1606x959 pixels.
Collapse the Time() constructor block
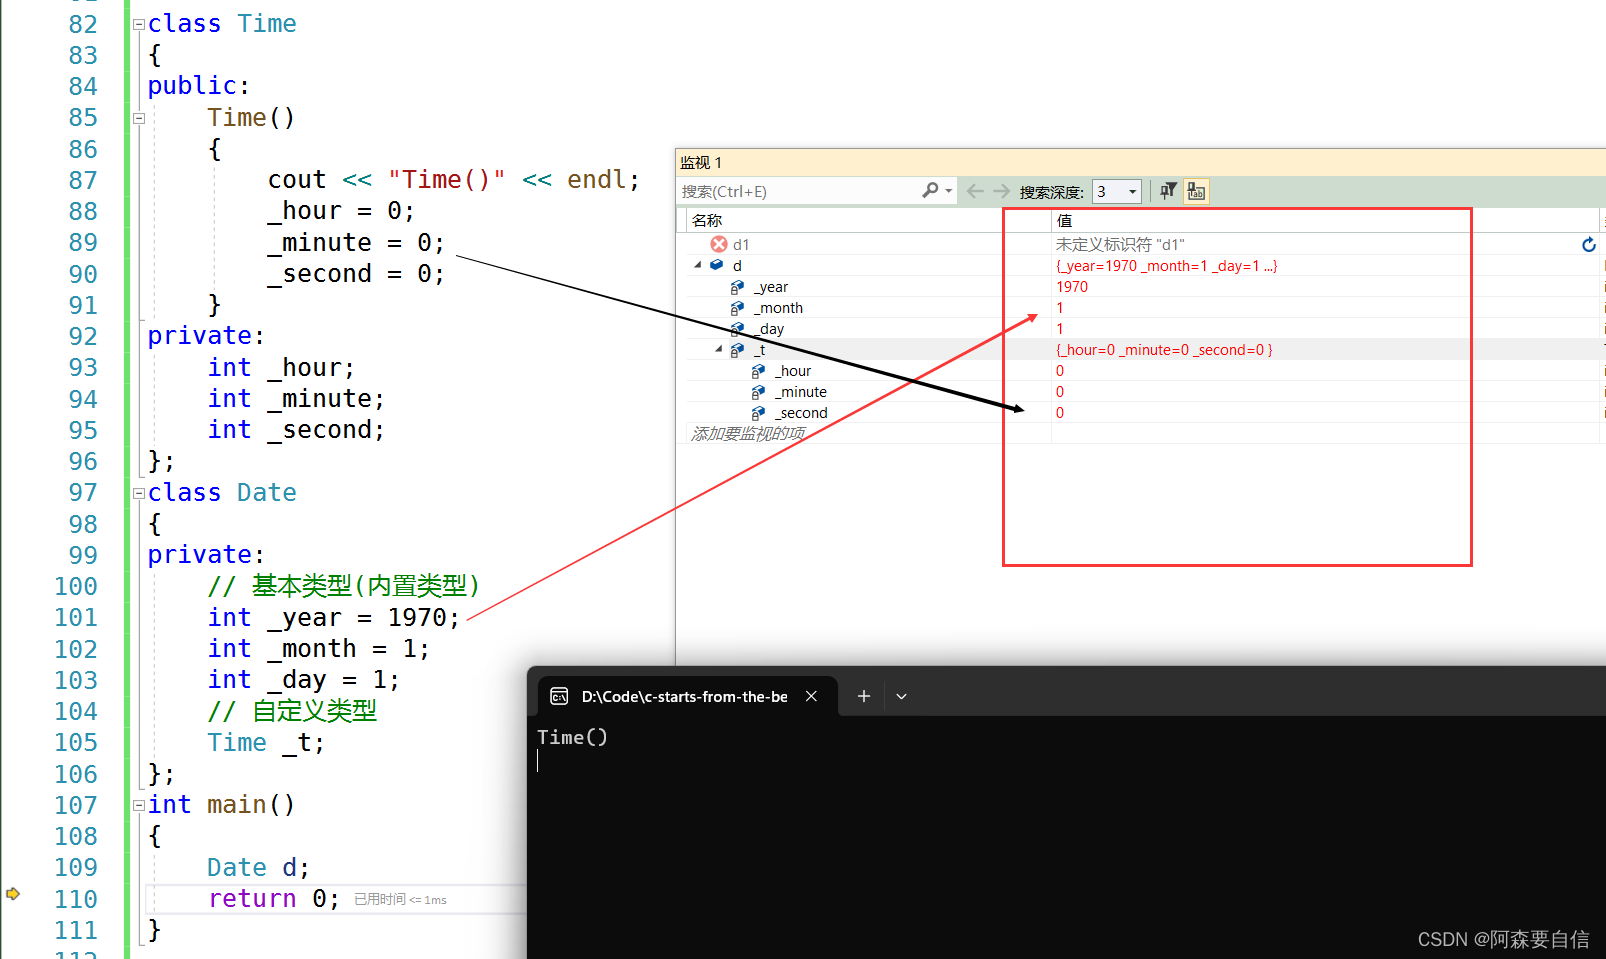point(139,118)
